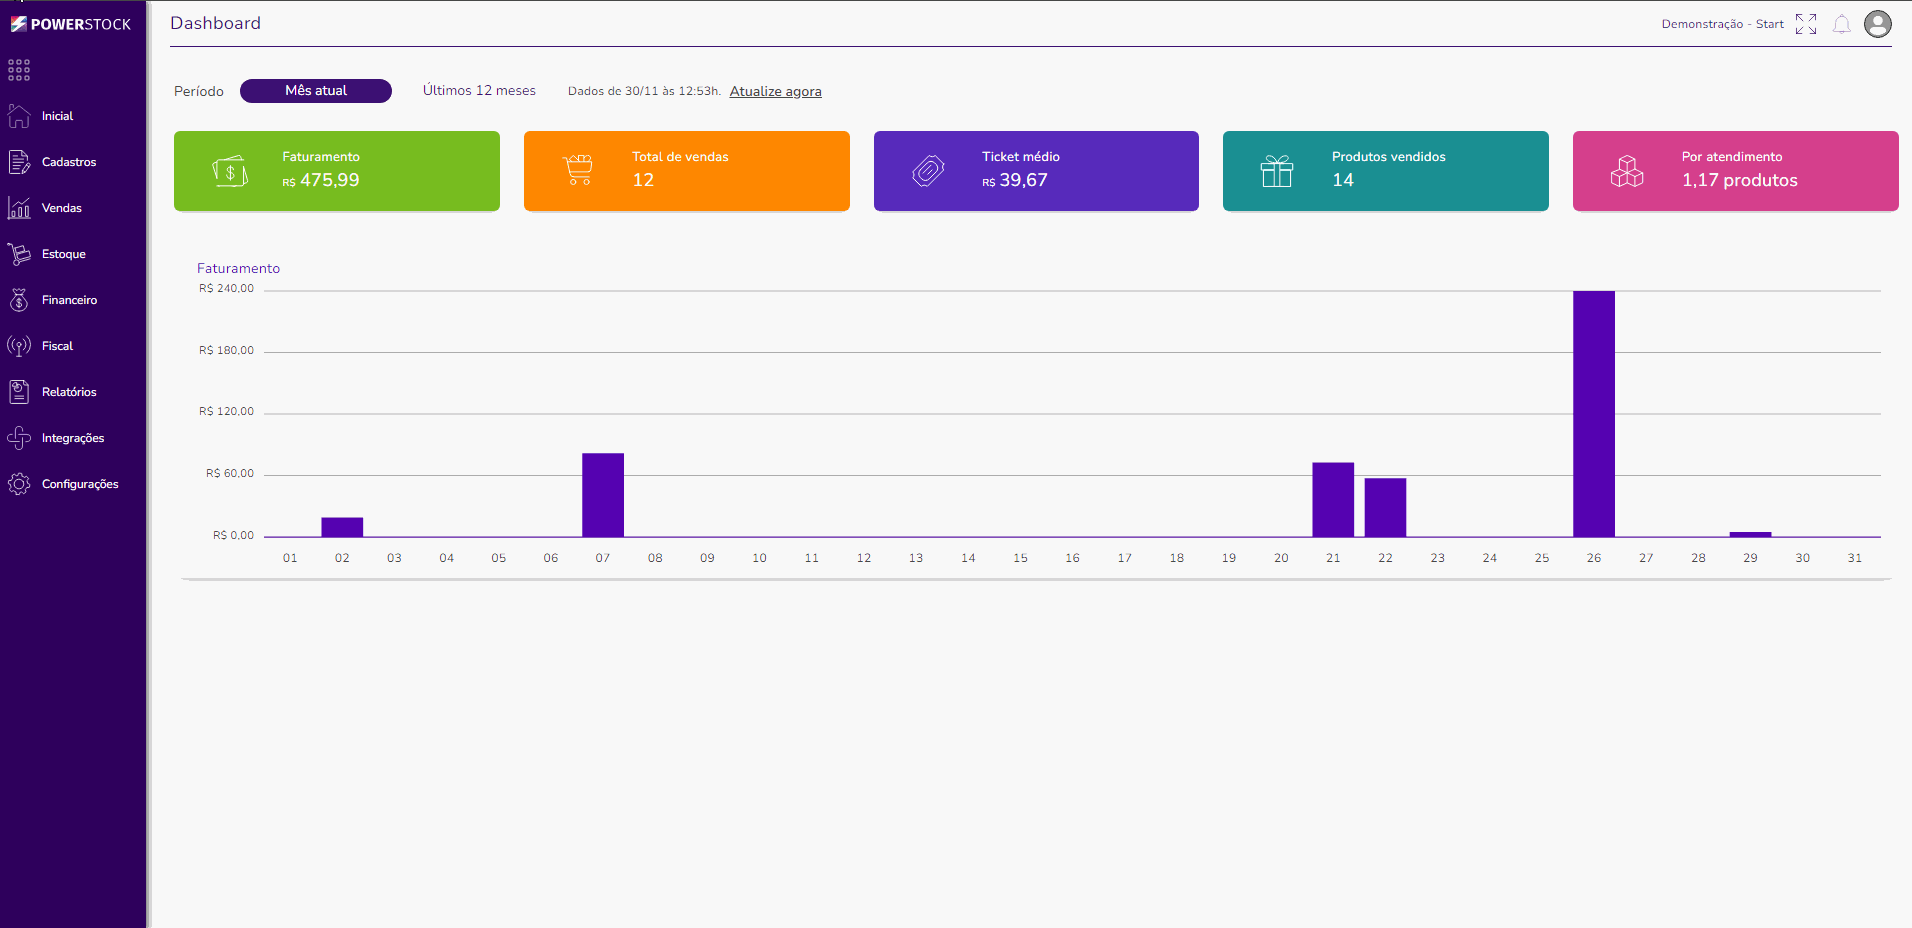The image size is (1912, 928).
Task: Open the Relatórios menu label
Action: [x=69, y=392]
